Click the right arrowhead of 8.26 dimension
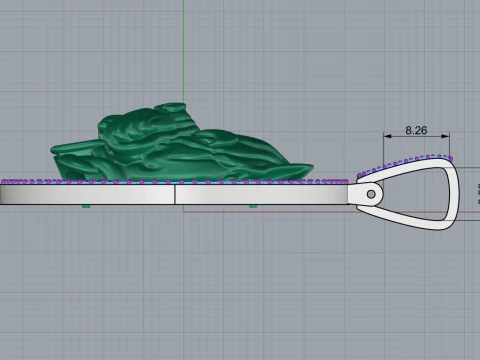Viewport: 480px width, 360px height. click(x=445, y=136)
